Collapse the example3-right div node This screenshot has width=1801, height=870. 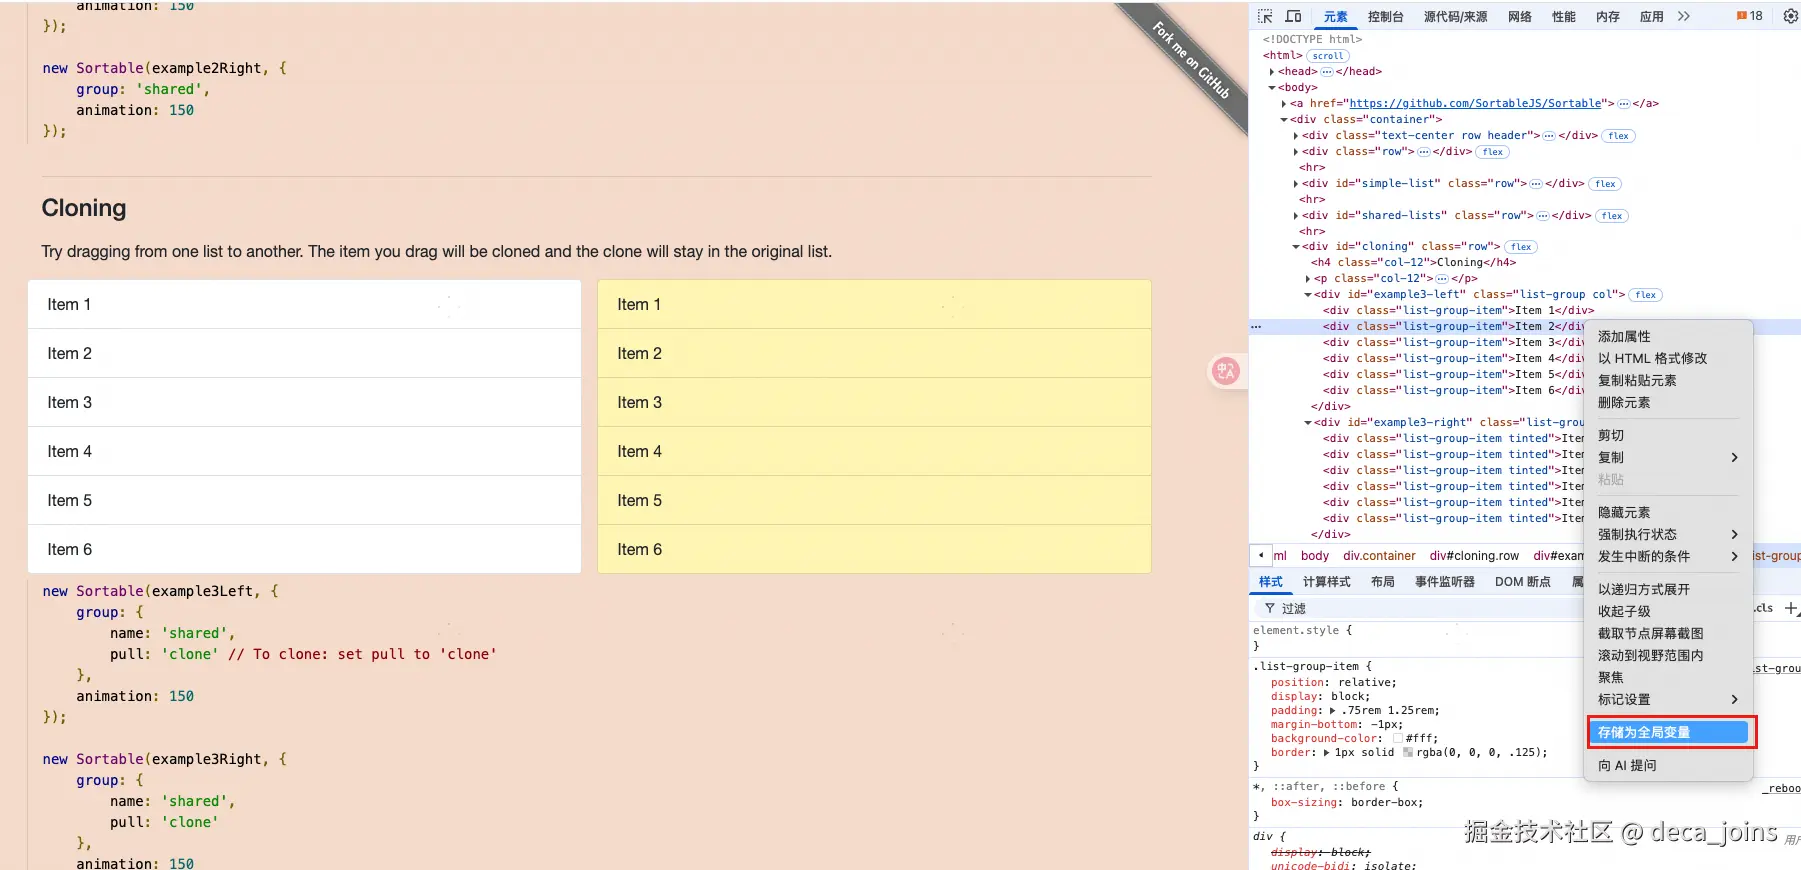[1308, 423]
